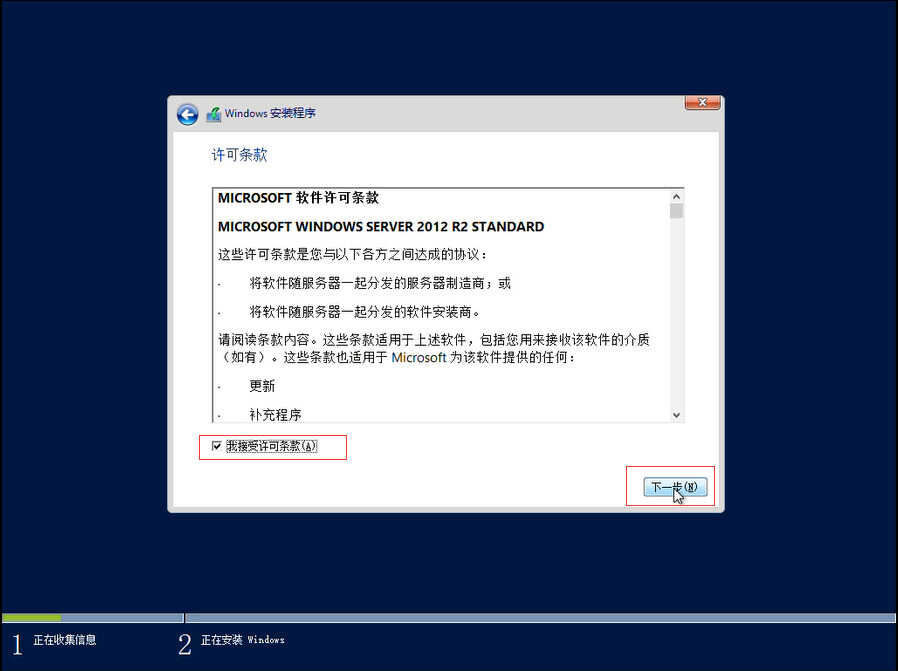Click the 我接受许可条款(A) label text
898x671 pixels.
click(x=271, y=446)
